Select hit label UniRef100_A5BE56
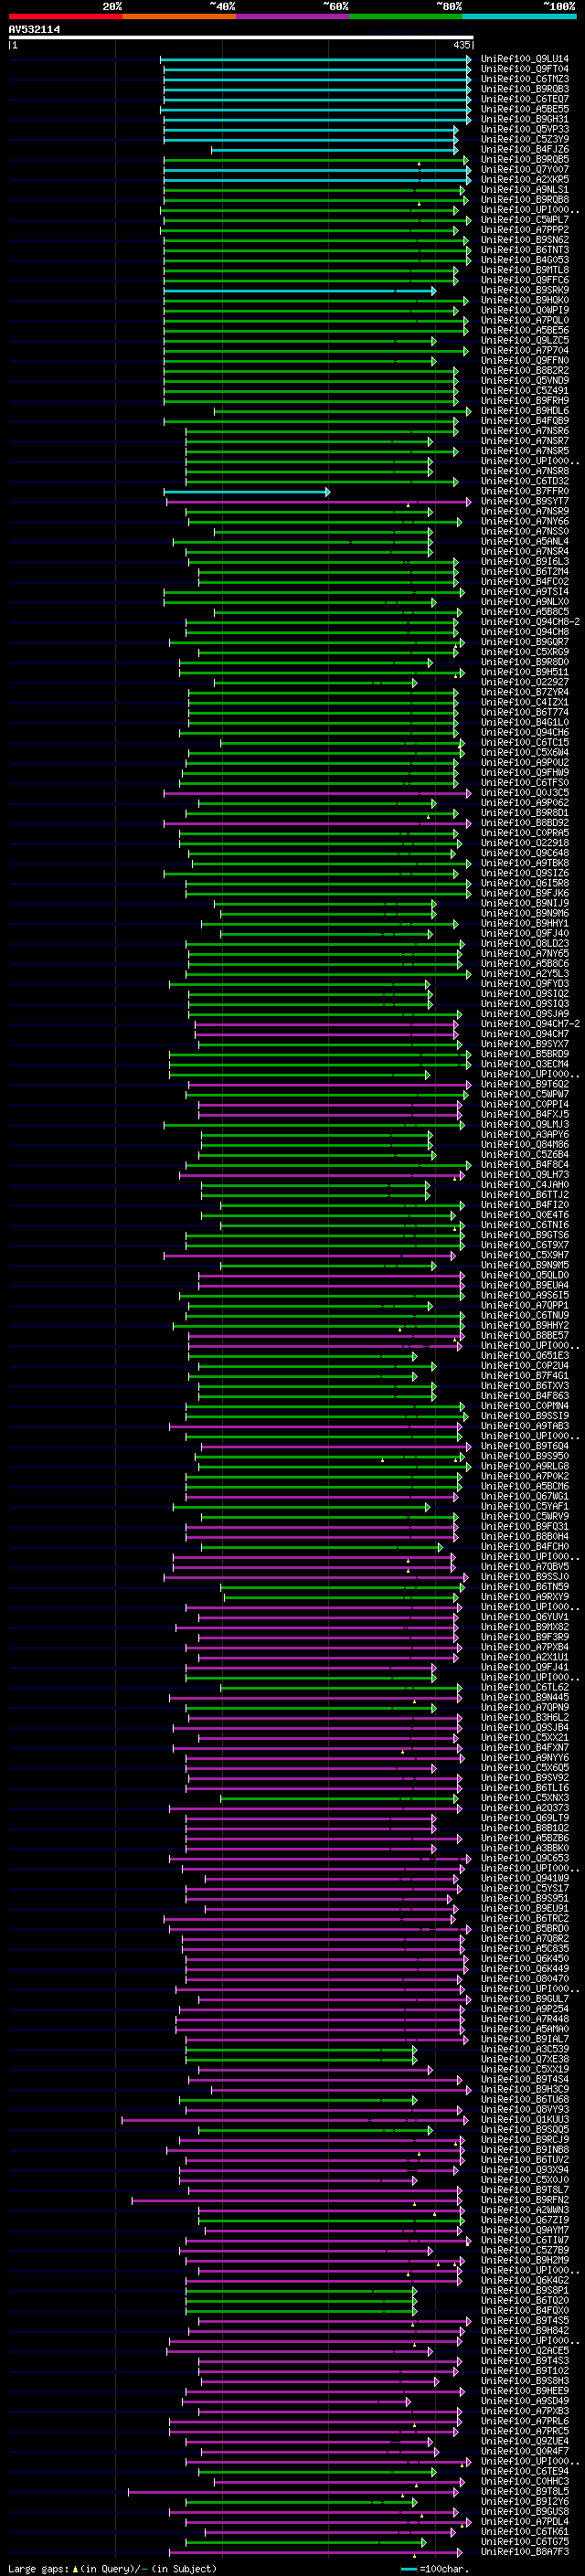This screenshot has width=585, height=2576. click(x=525, y=330)
